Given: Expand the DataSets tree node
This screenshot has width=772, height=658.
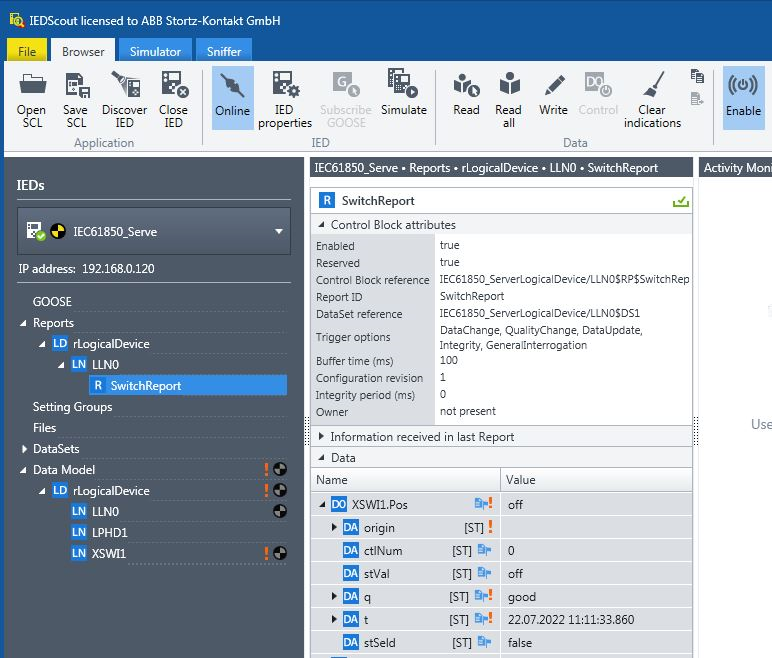Looking at the screenshot, I should click(x=24, y=449).
